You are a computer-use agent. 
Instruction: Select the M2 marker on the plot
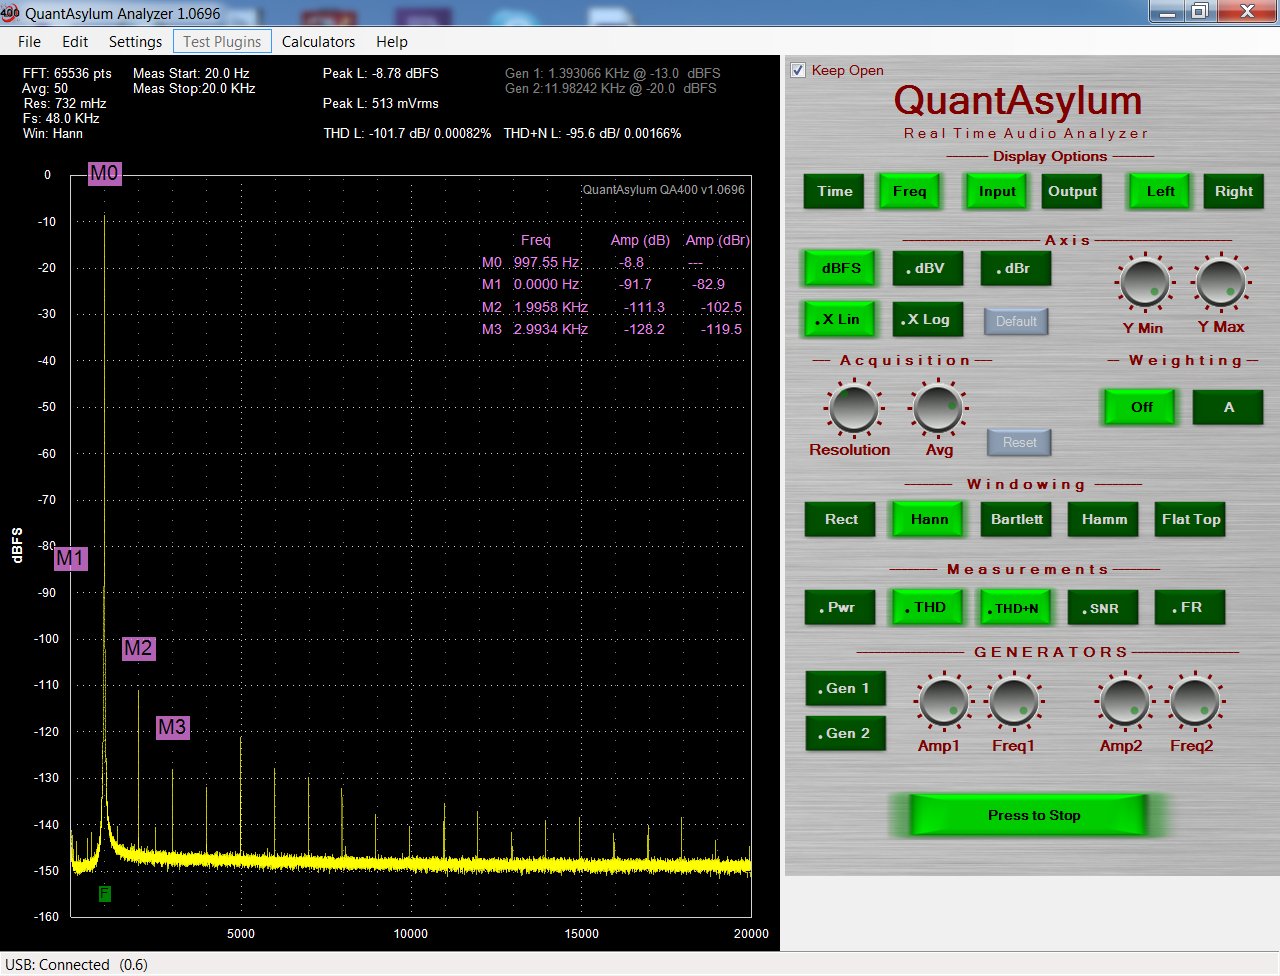pos(138,648)
